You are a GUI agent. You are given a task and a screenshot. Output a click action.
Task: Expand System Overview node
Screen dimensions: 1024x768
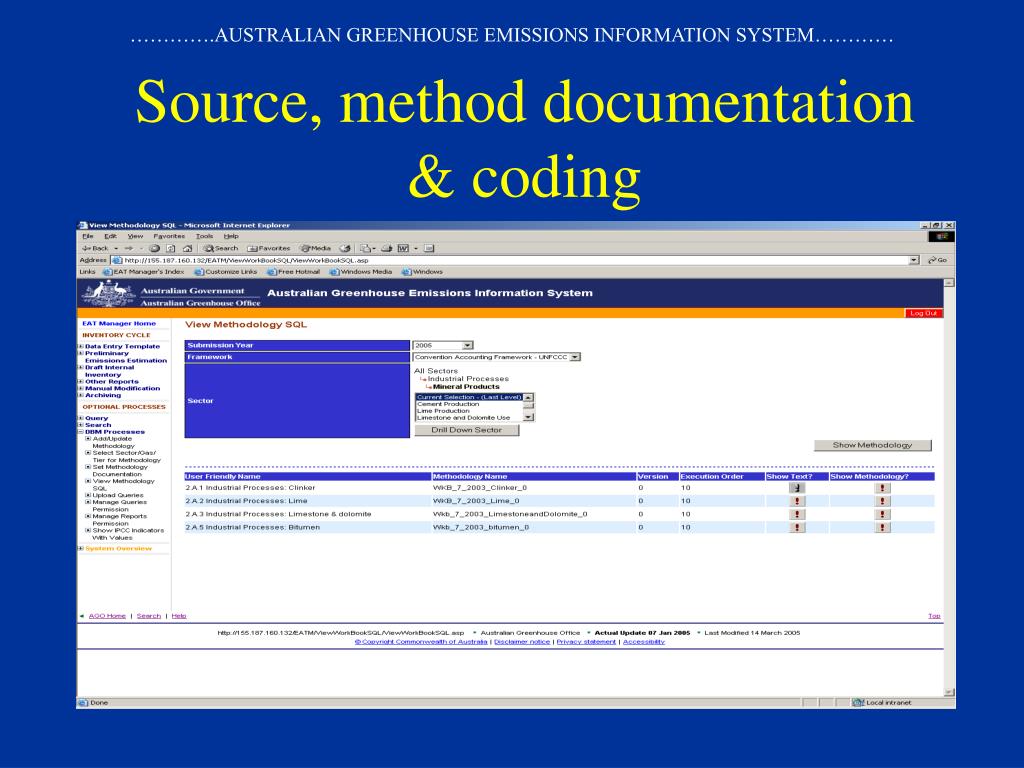81,549
